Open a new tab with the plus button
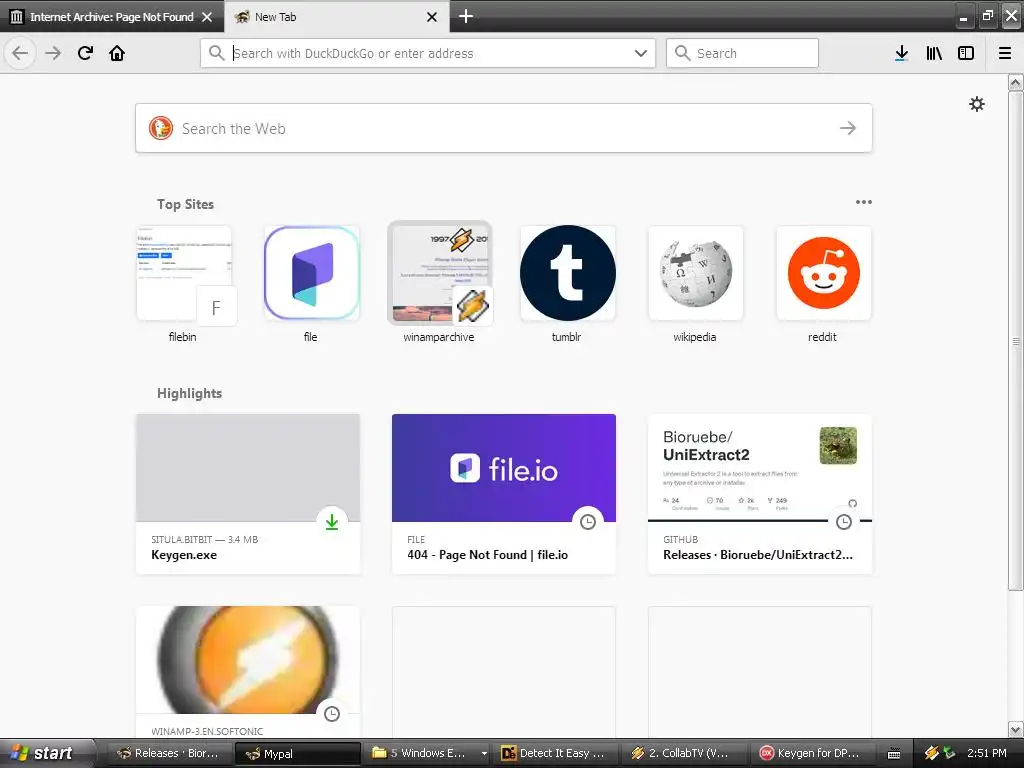Viewport: 1024px width, 768px height. [466, 16]
